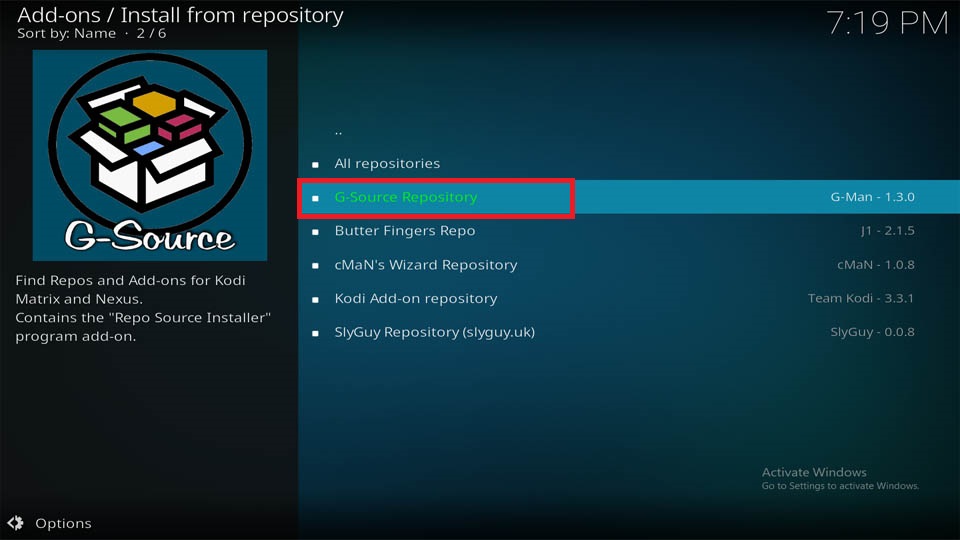The height and width of the screenshot is (540, 960).
Task: Open Butter Fingers Repo
Action: pos(629,231)
